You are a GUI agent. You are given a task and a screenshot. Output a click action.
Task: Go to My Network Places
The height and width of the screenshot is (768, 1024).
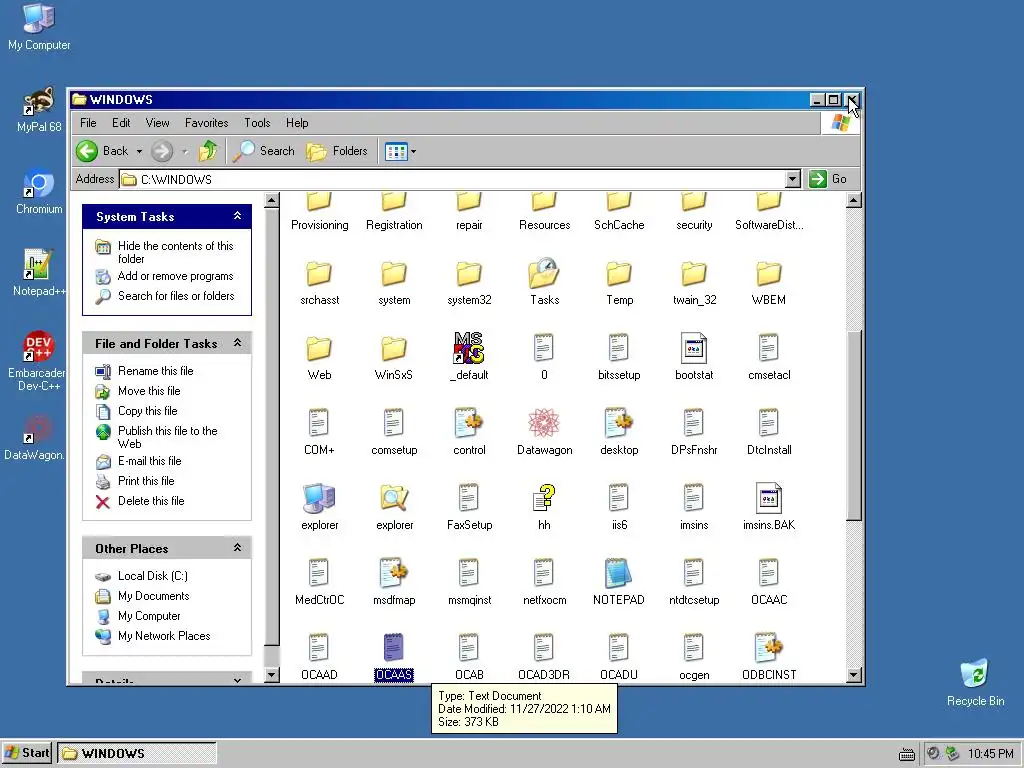click(x=164, y=636)
